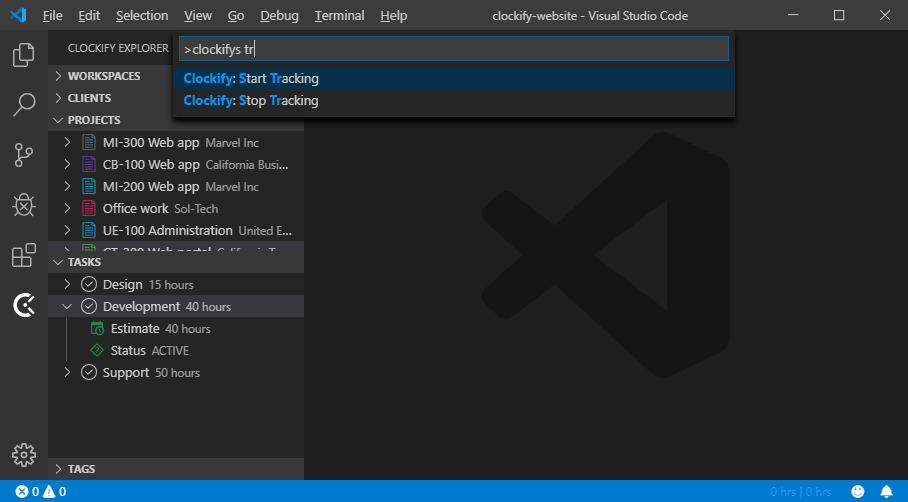The width and height of the screenshot is (908, 502).
Task: Select the Status ACTIVE row
Action: [176, 350]
